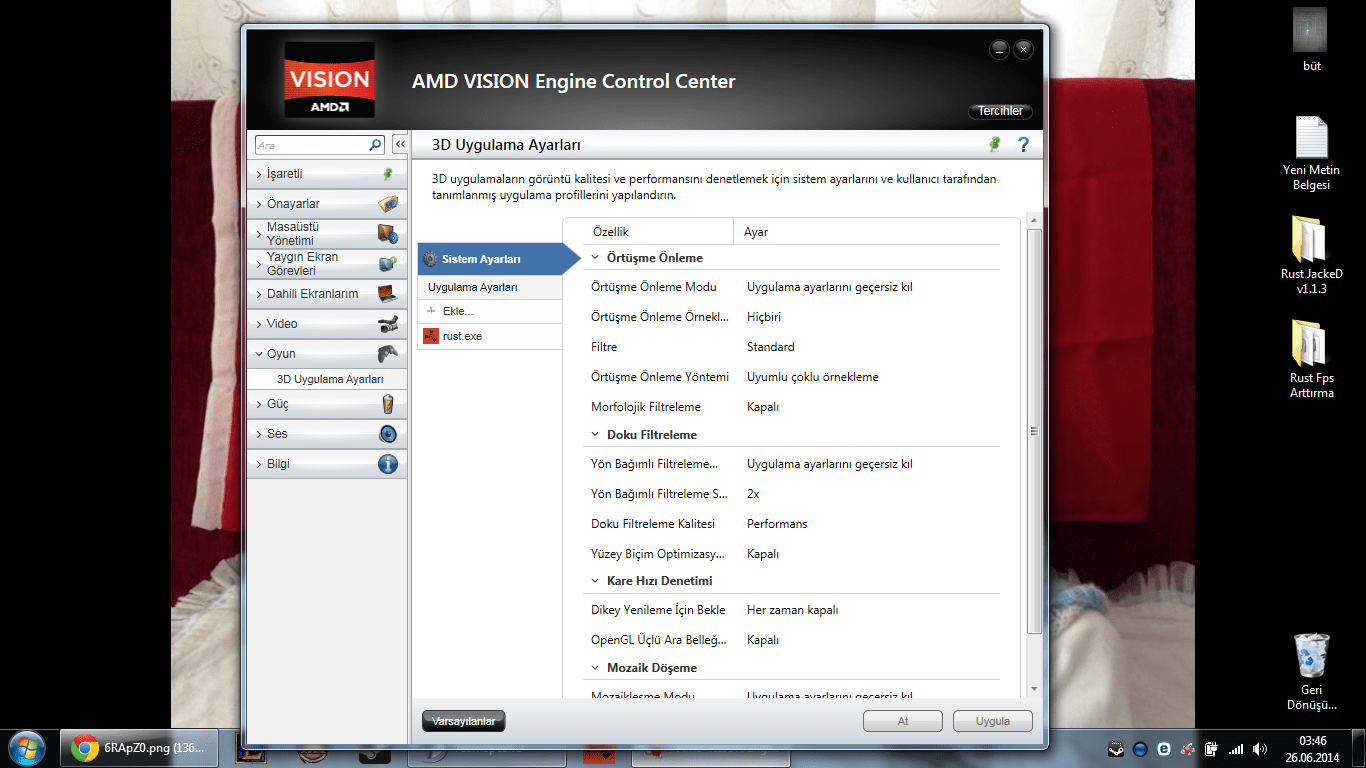Screen dimensions: 1366x768
Task: Click the red rust.exe application icon
Action: click(431, 336)
